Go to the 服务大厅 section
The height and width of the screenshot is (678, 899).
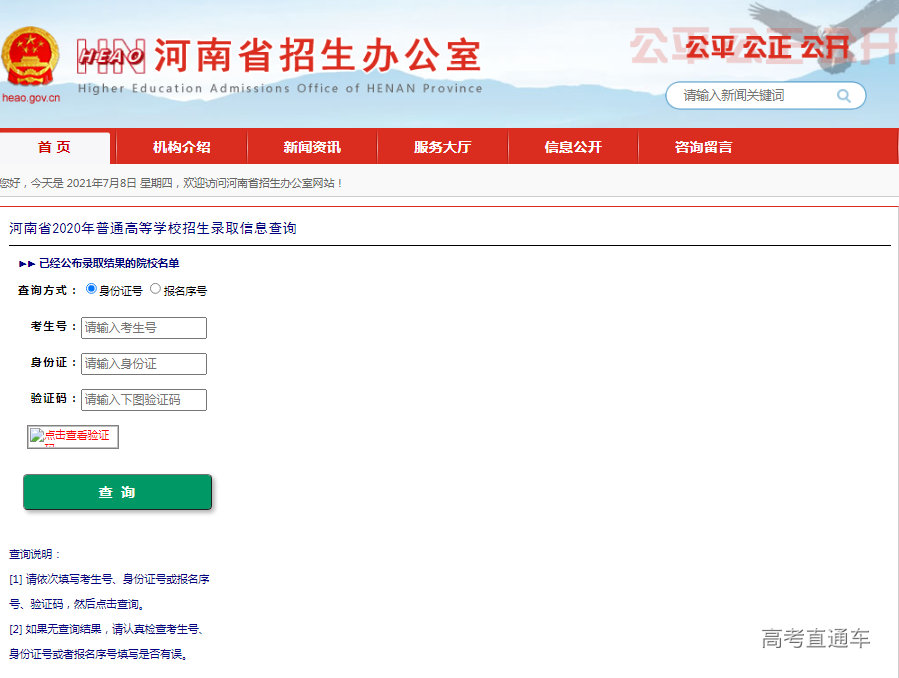443,146
